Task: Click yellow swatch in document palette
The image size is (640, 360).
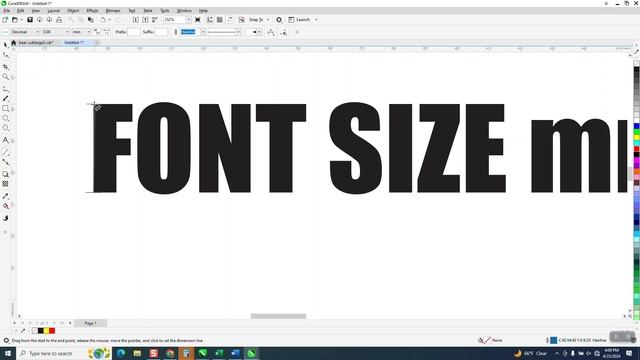Action: 46,331
